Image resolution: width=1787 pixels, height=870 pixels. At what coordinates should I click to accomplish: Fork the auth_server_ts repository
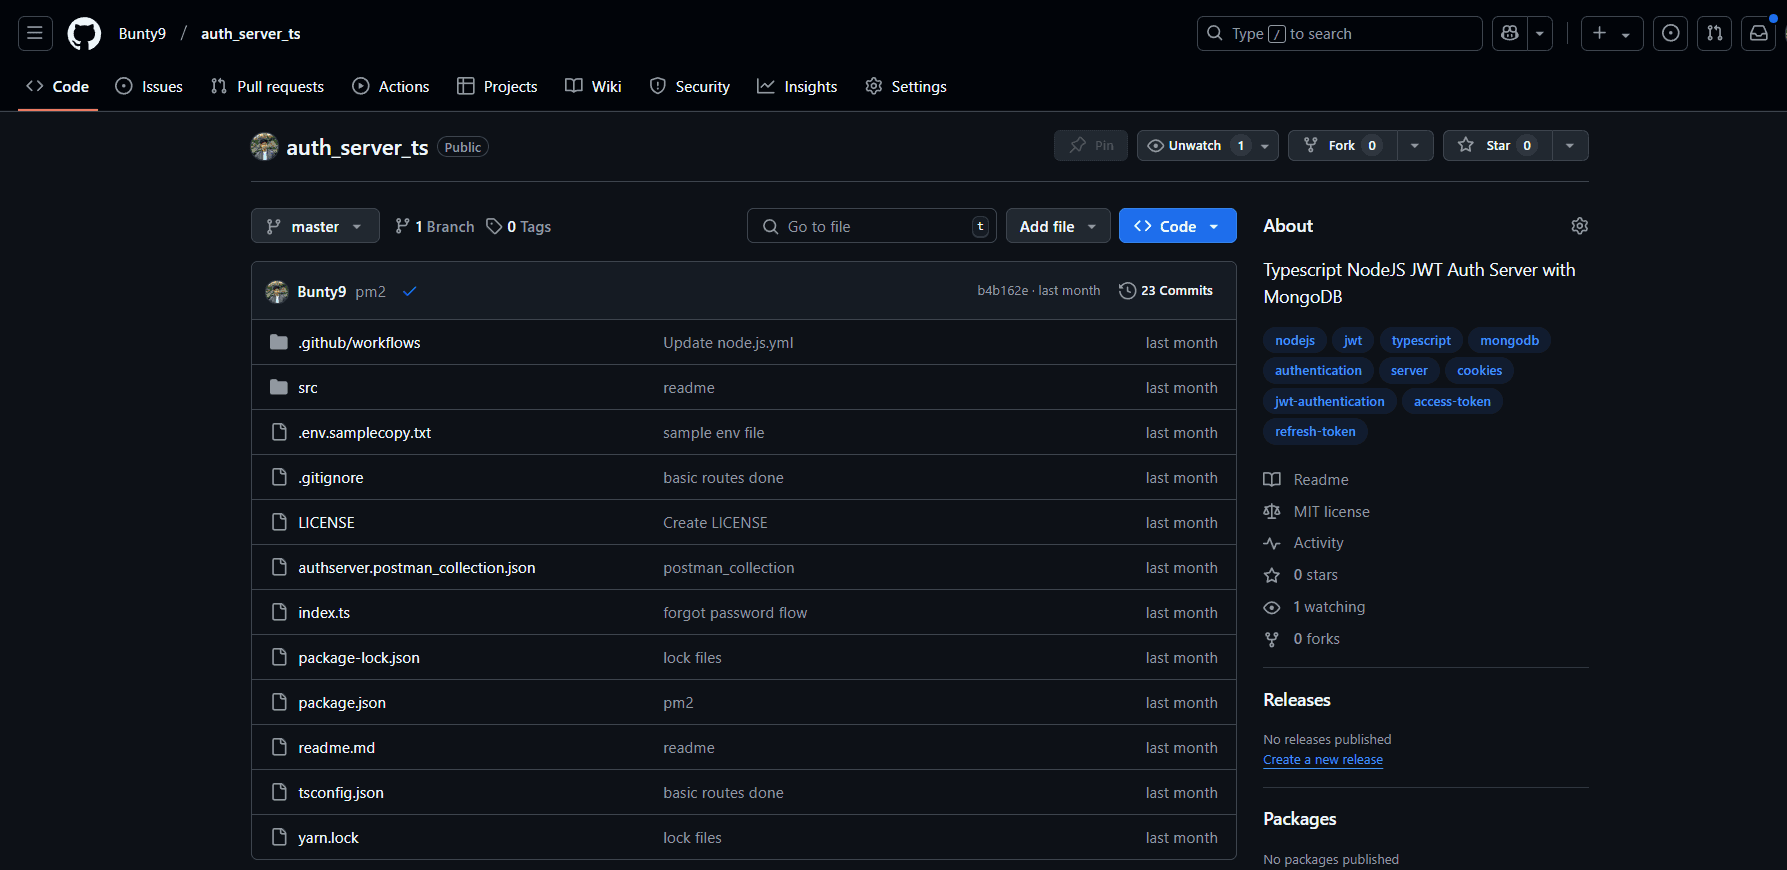(1342, 146)
